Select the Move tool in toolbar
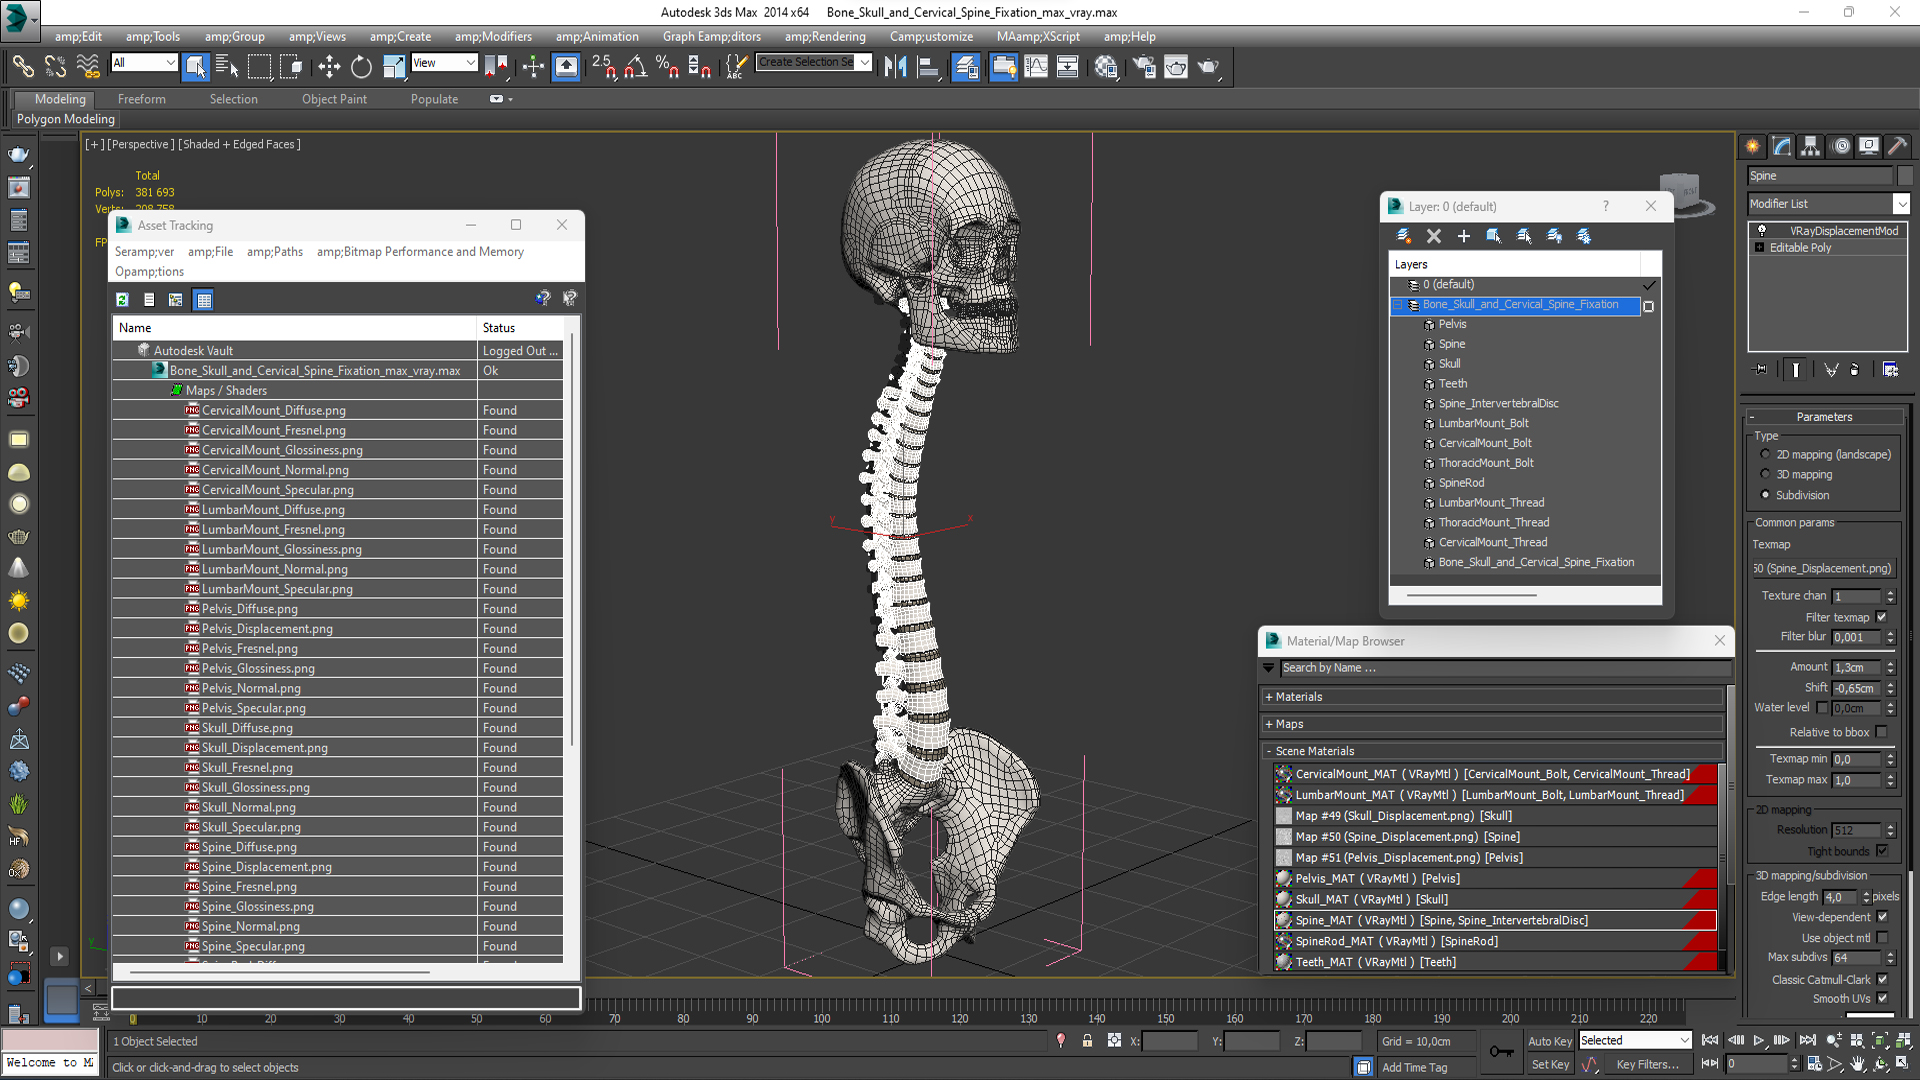Viewport: 1920px width, 1080px height. click(x=329, y=67)
